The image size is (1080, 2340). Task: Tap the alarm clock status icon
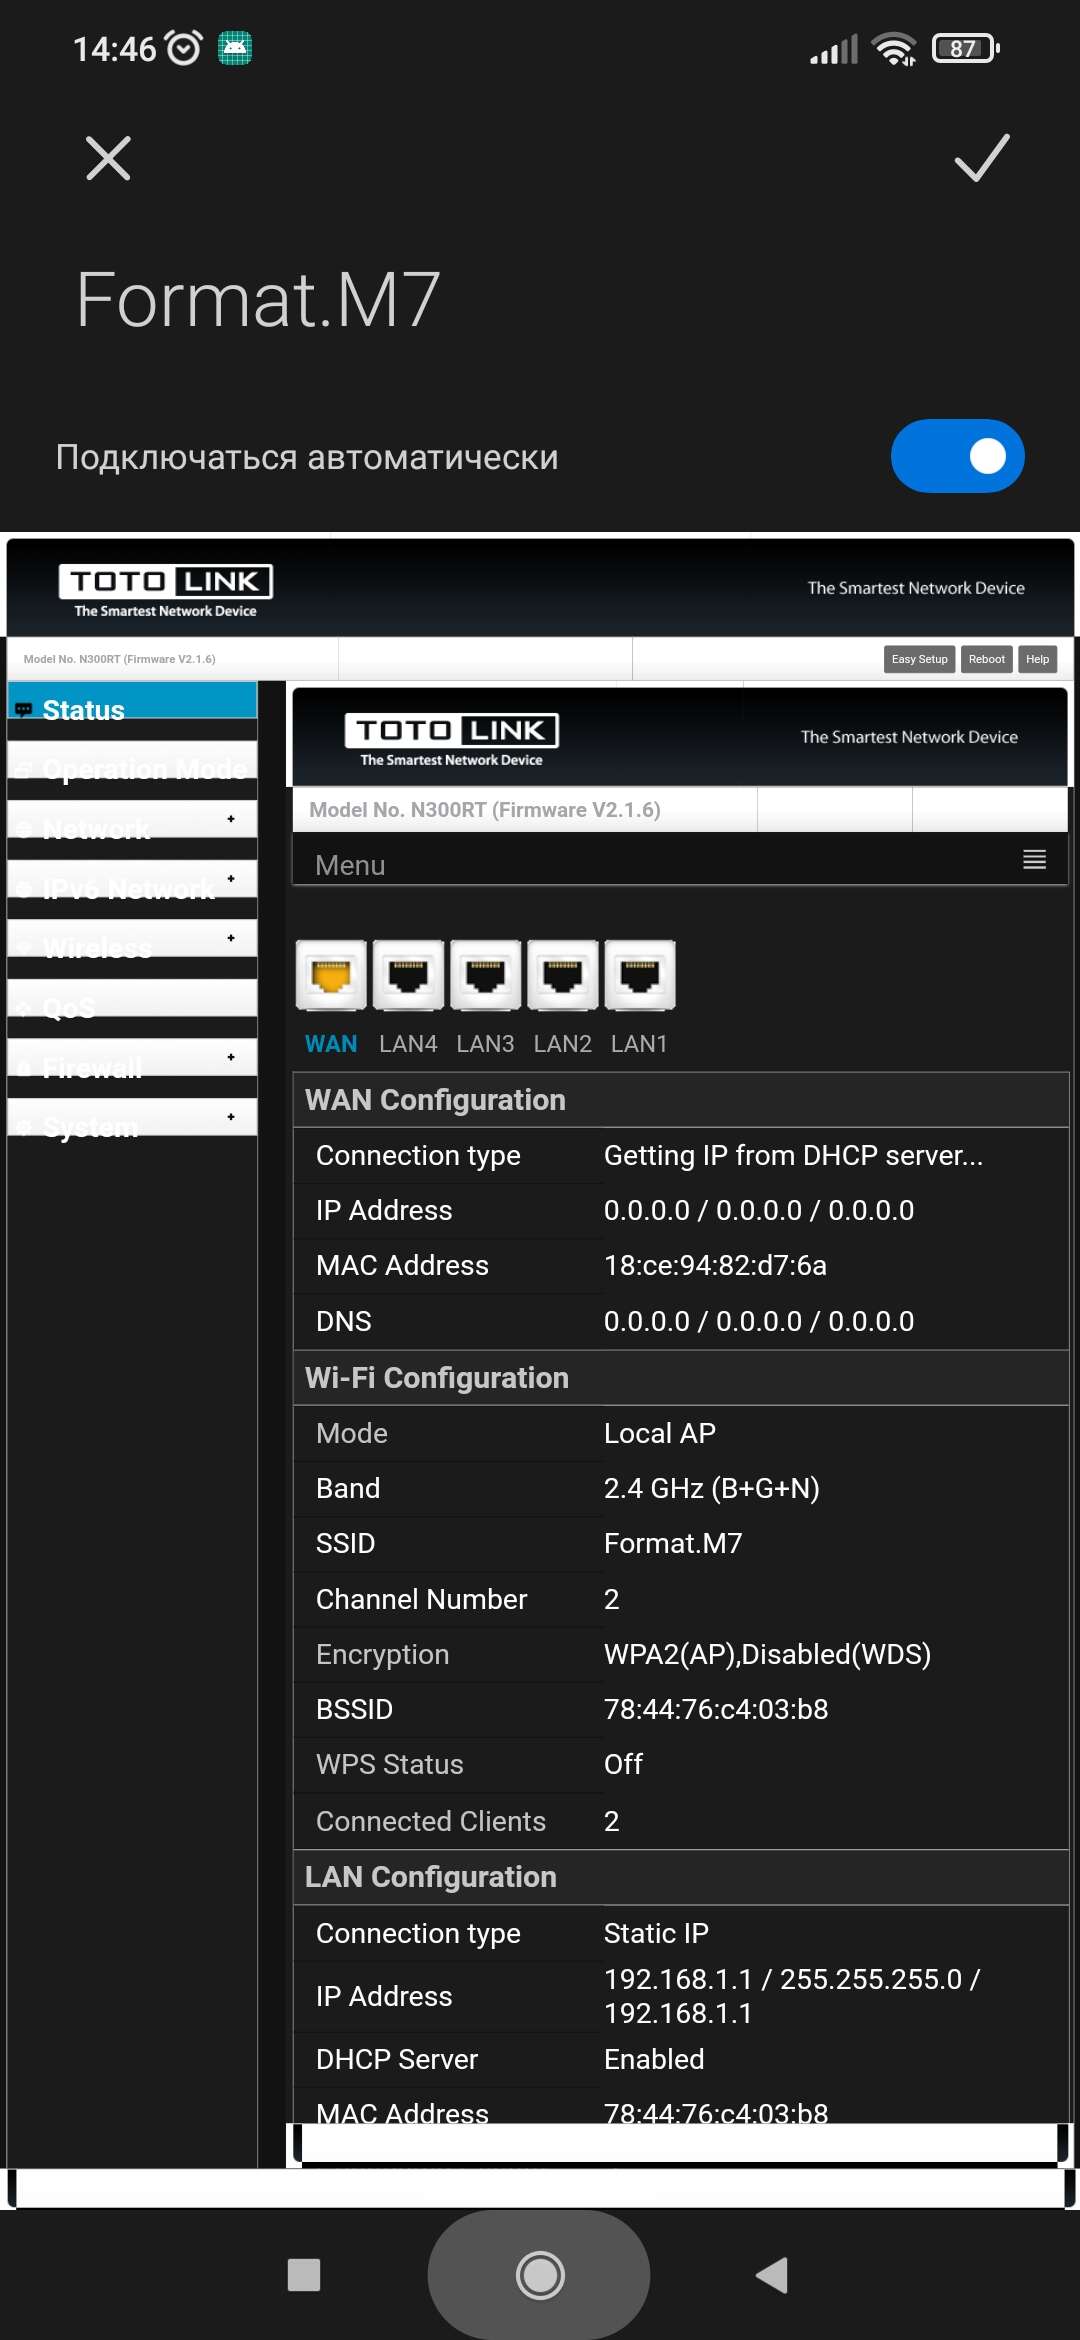183,48
